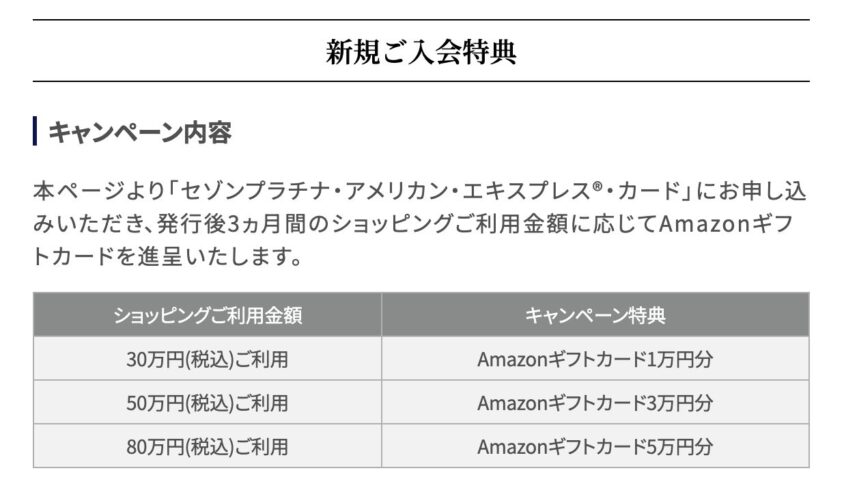844x488 pixels.
Task: Select the 50万円(税込)ご利用 table cell
Action: click(x=207, y=403)
